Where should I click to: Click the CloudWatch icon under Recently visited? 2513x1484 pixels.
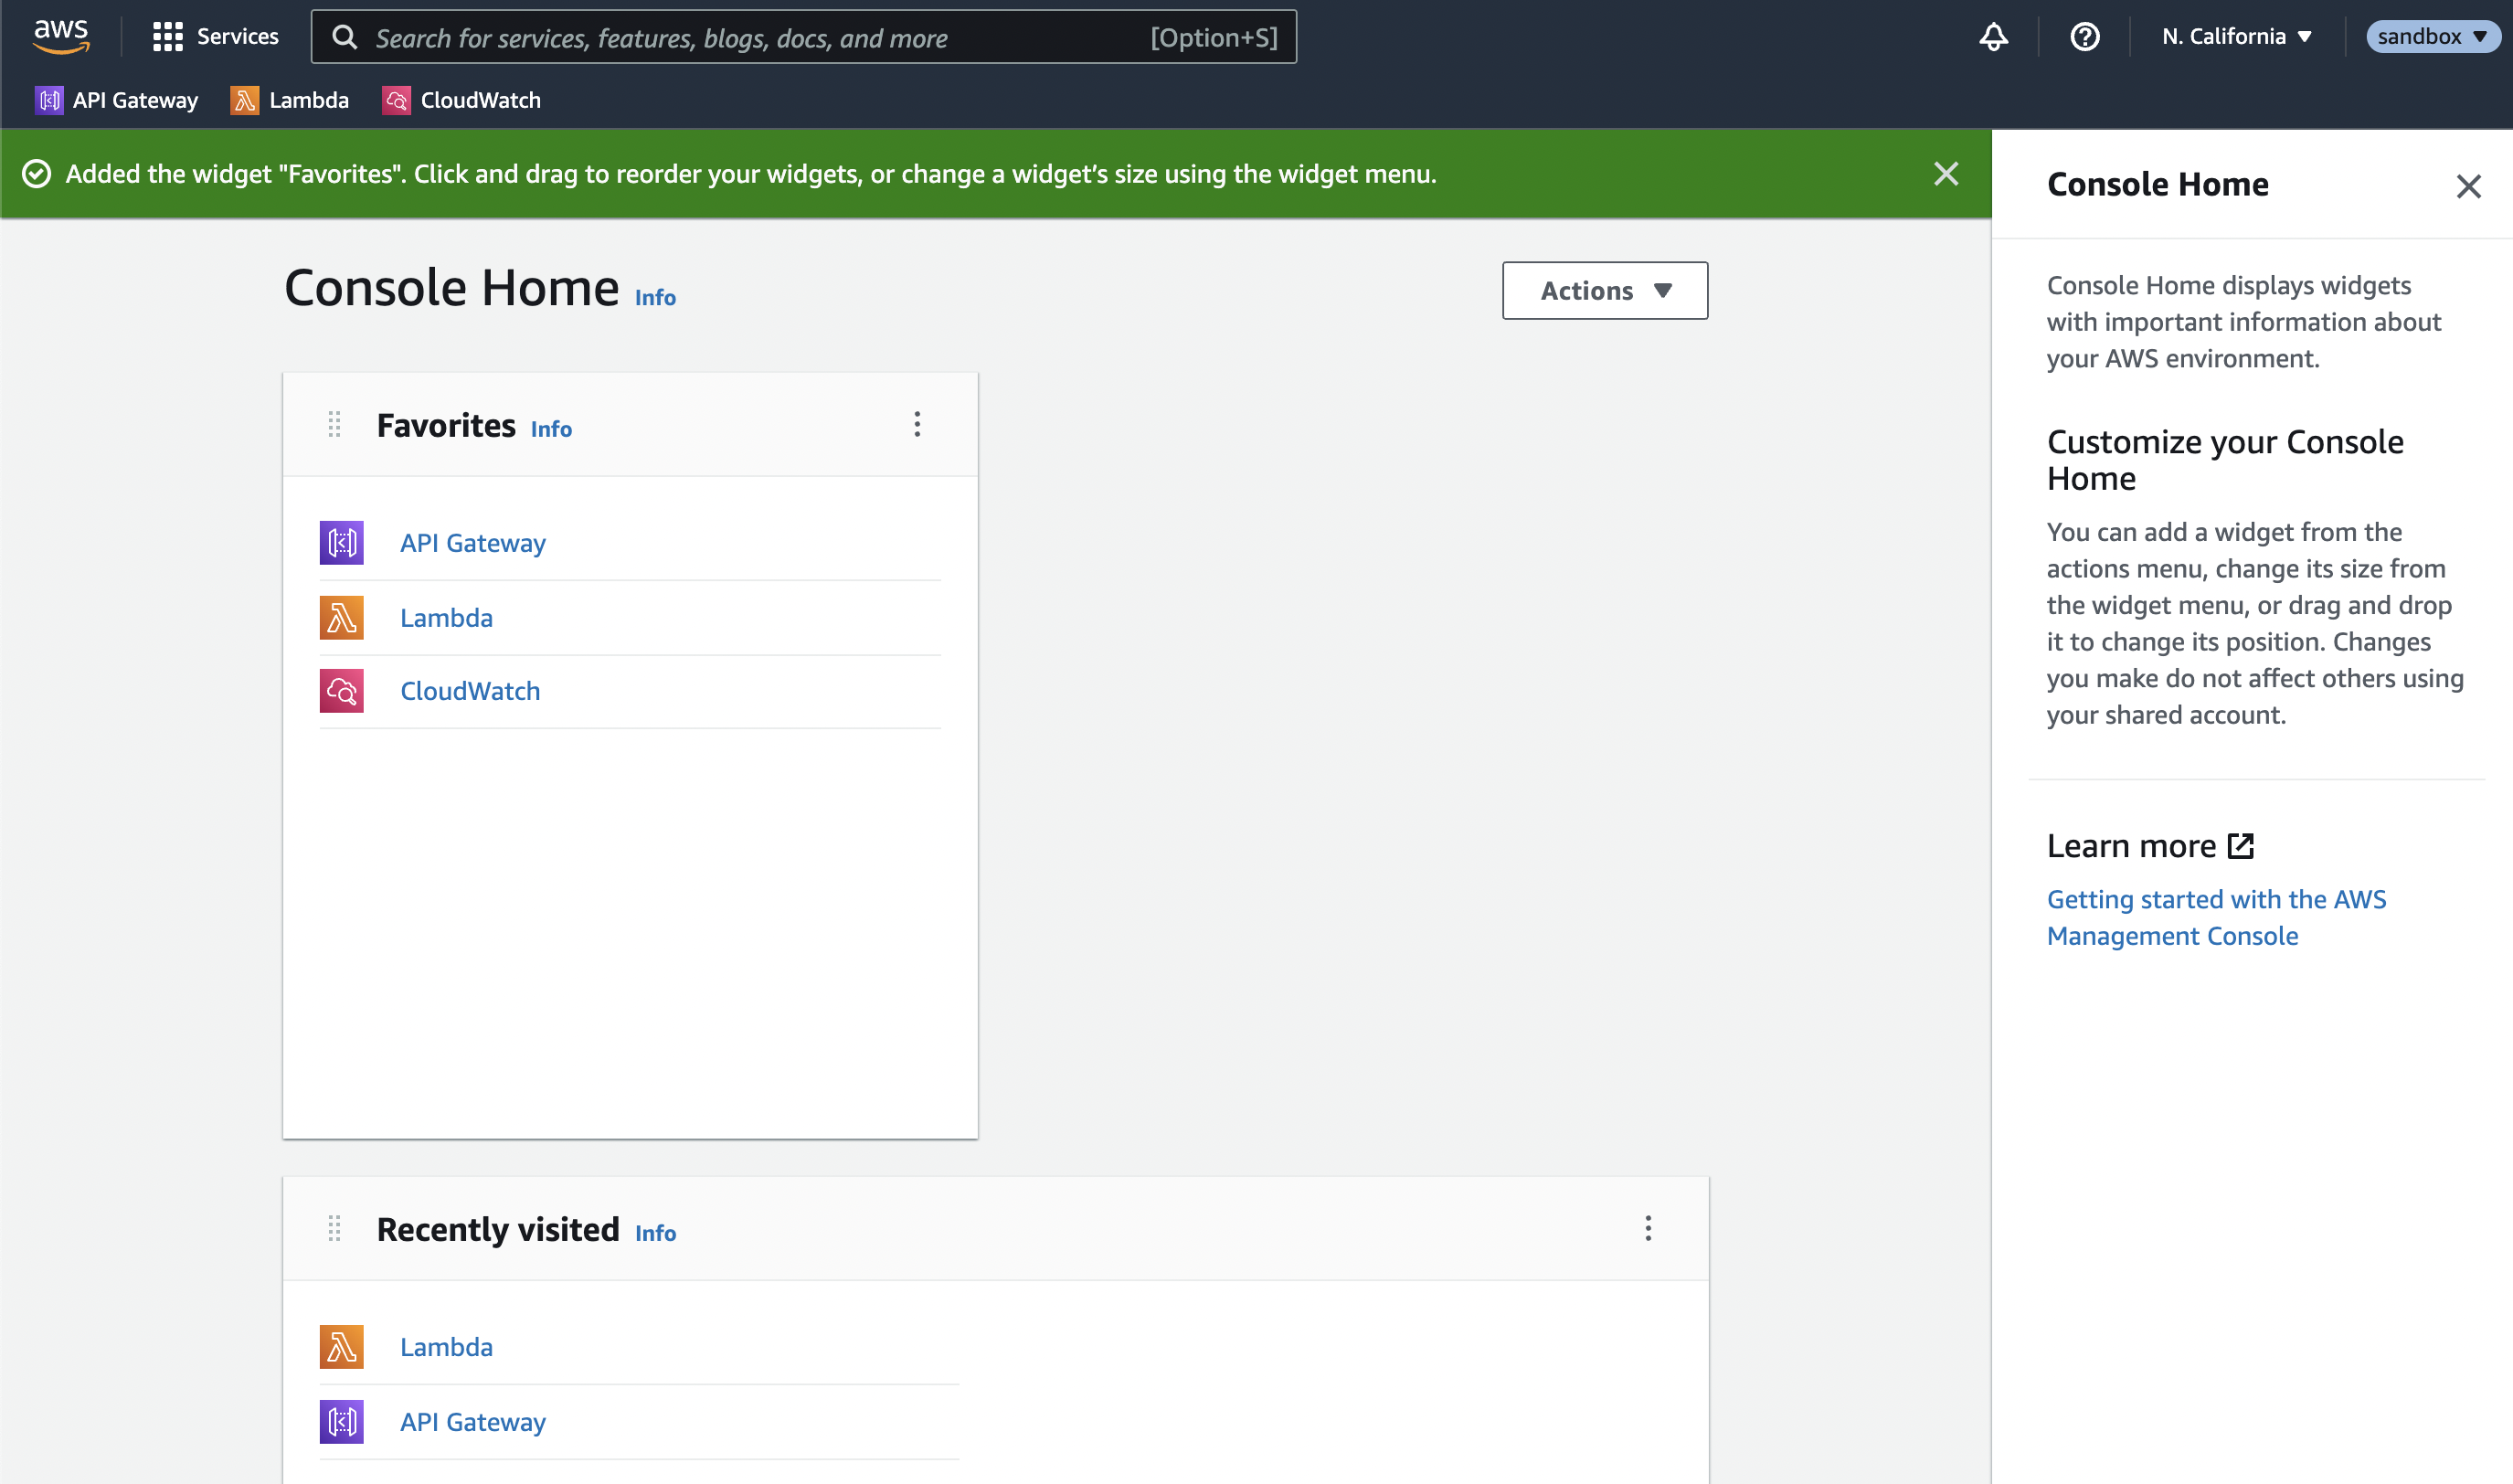(341, 1478)
